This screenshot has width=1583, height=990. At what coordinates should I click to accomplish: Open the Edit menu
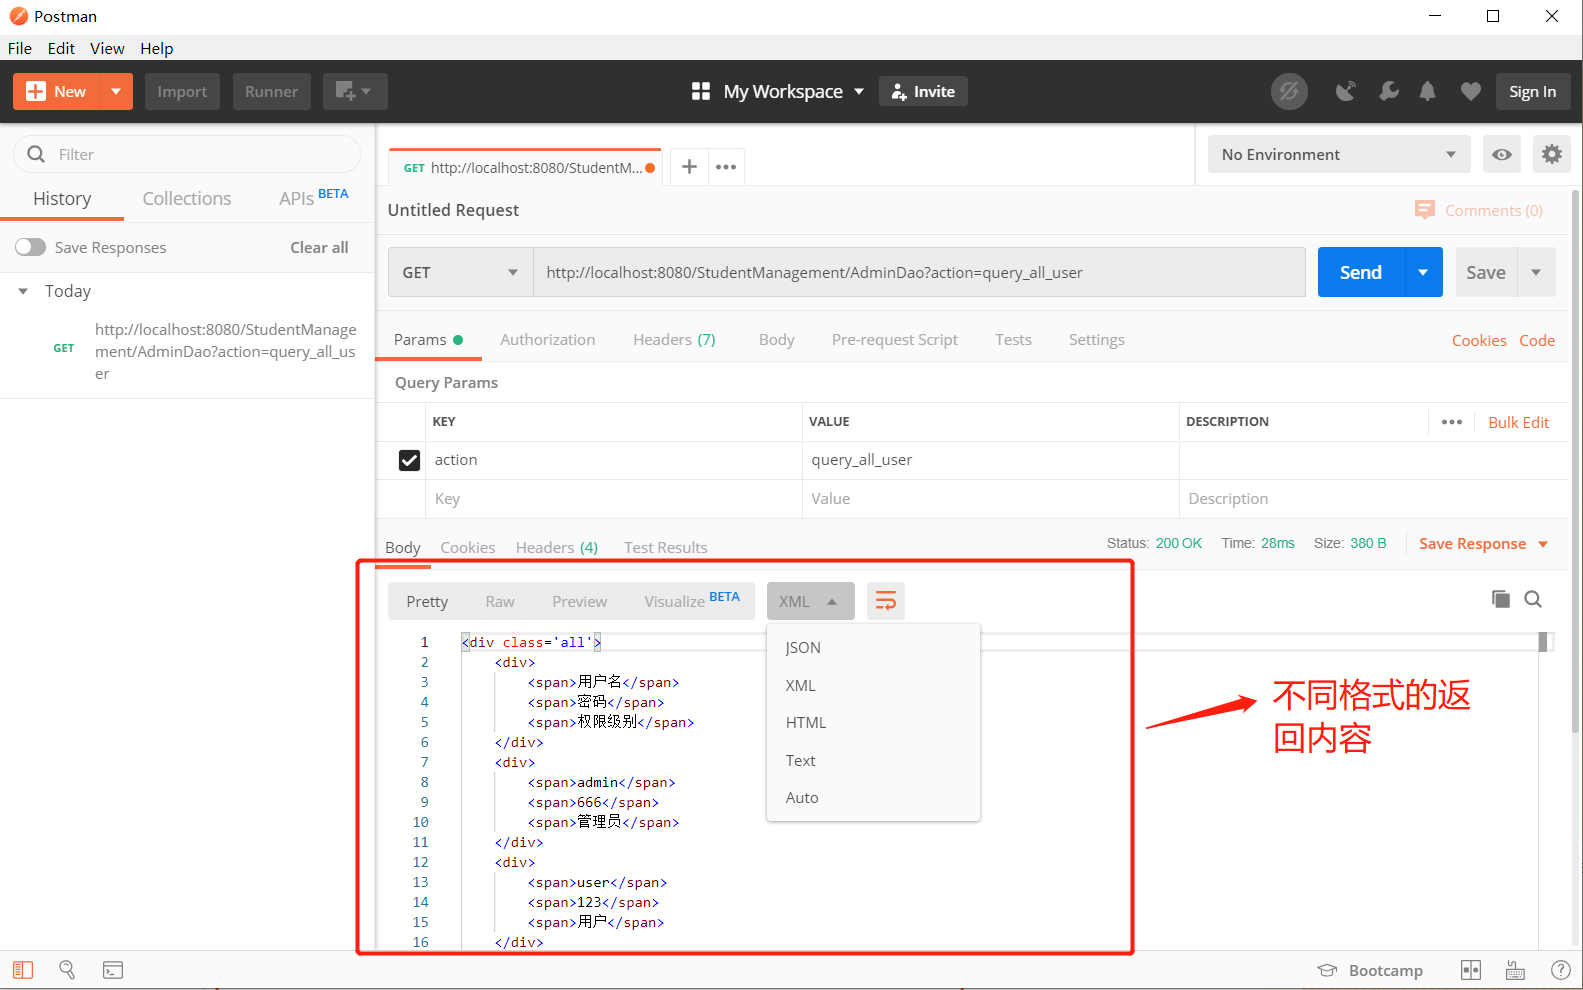[61, 48]
